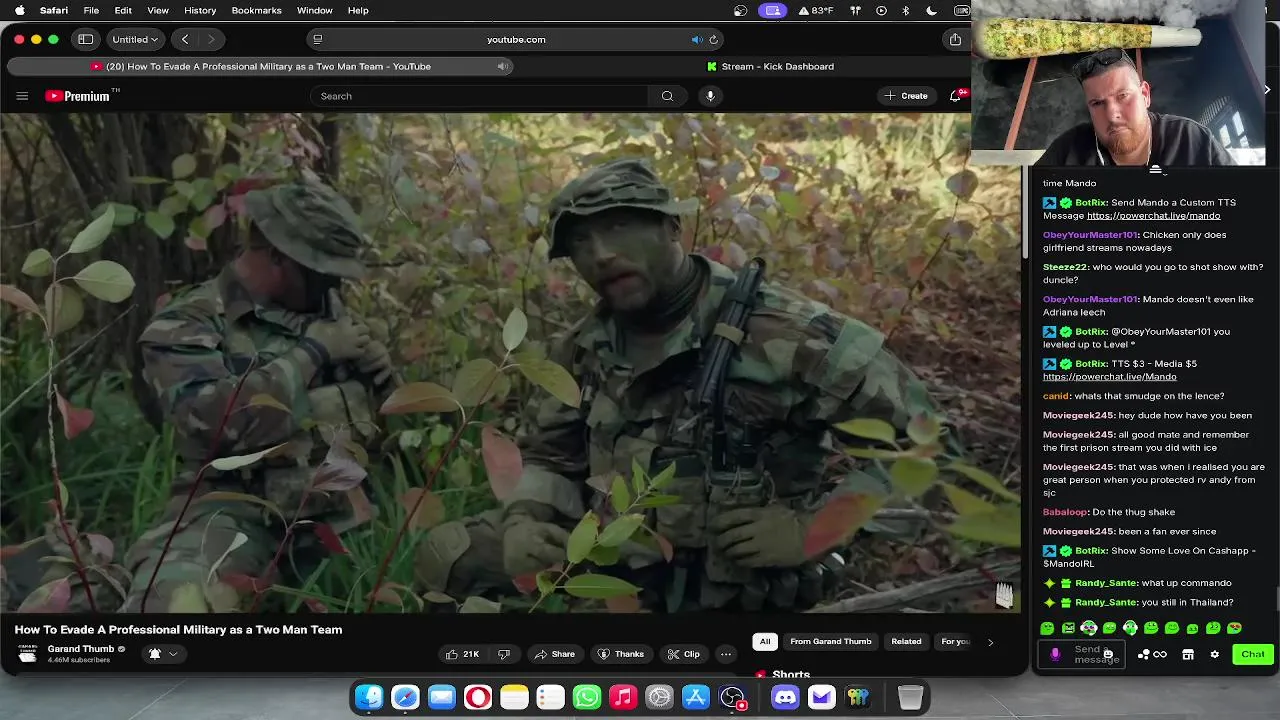Image resolution: width=1280 pixels, height=720 pixels.
Task: Click the Garand Thumb channel avatar
Action: (28, 653)
